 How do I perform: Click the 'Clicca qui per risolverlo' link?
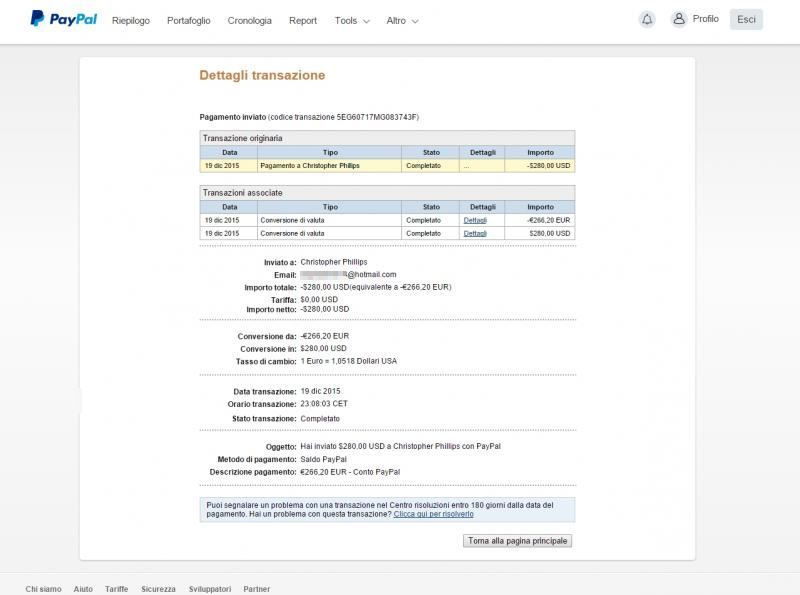tap(434, 514)
